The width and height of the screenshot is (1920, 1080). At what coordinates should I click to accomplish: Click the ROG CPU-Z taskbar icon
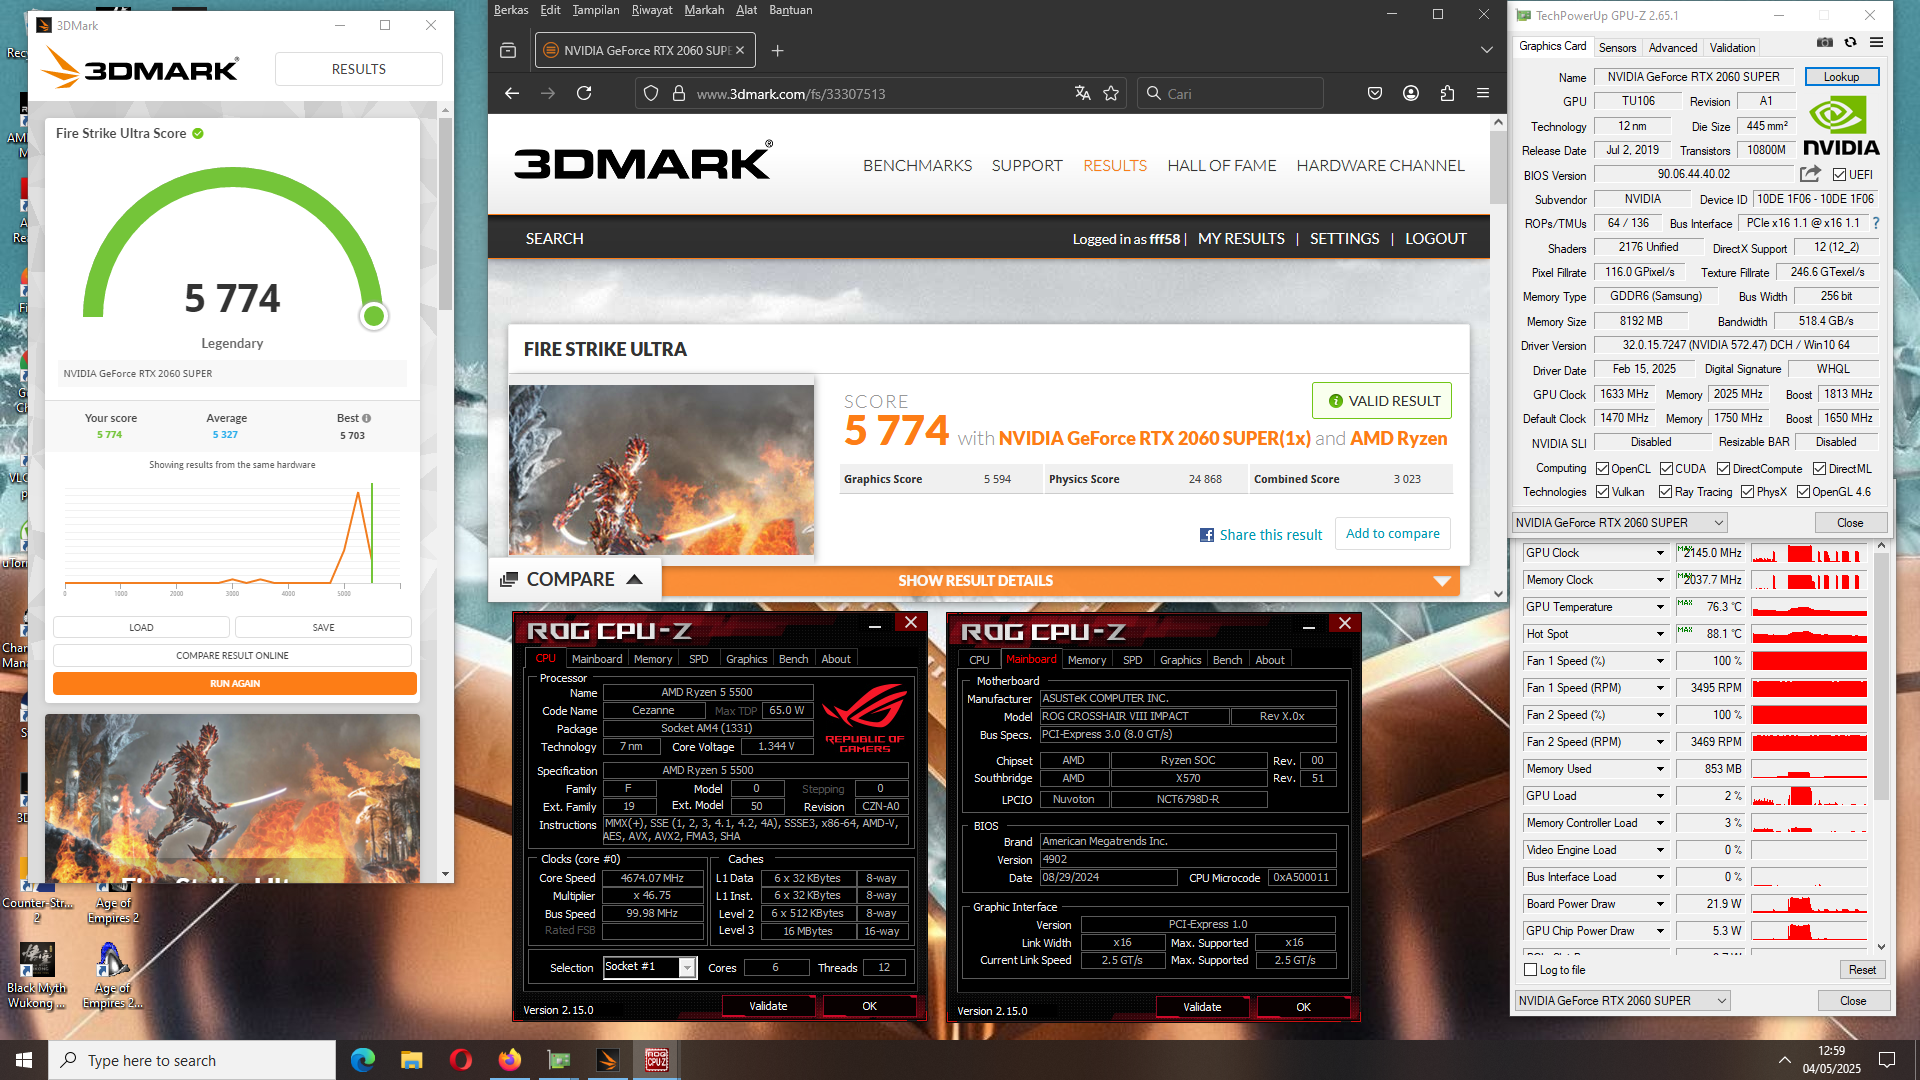tap(657, 1060)
